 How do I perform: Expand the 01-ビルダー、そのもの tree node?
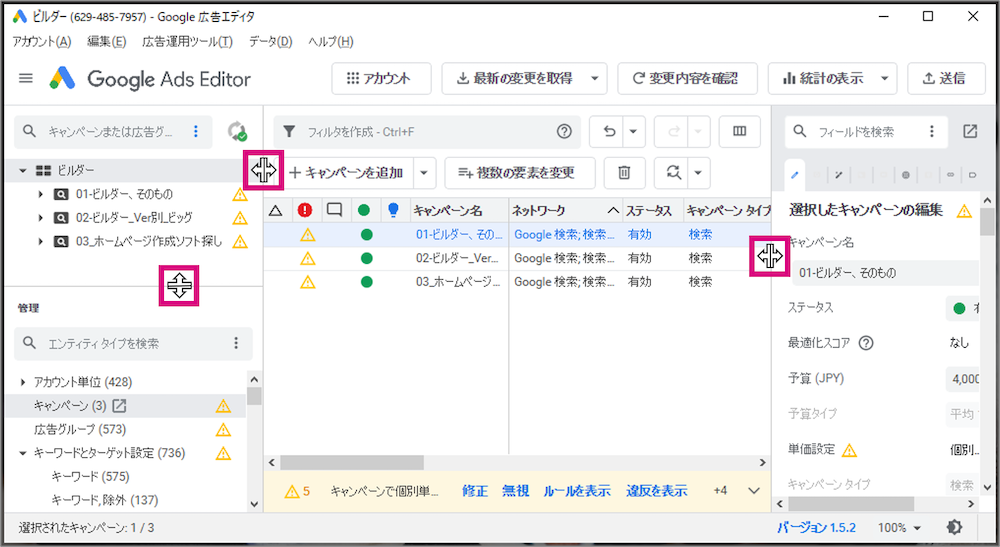[x=40, y=194]
